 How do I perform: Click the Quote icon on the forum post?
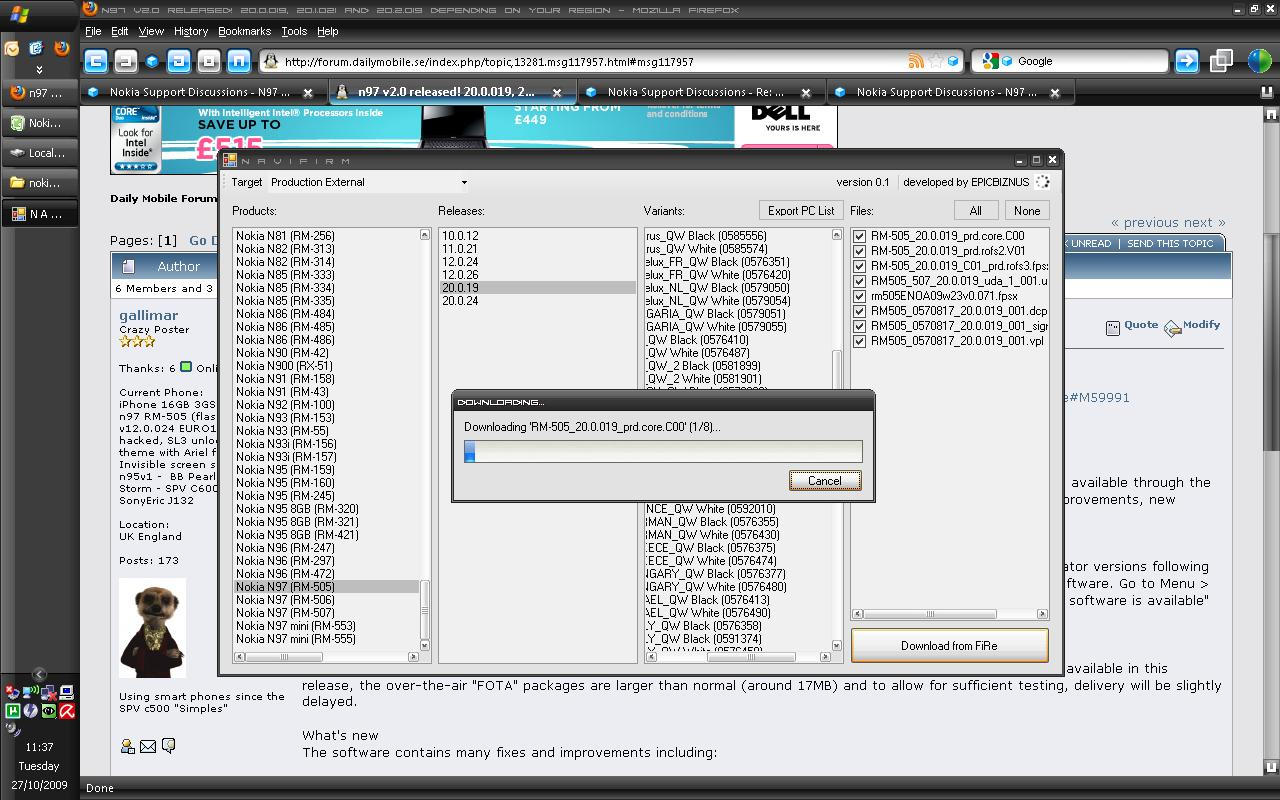pos(1132,326)
